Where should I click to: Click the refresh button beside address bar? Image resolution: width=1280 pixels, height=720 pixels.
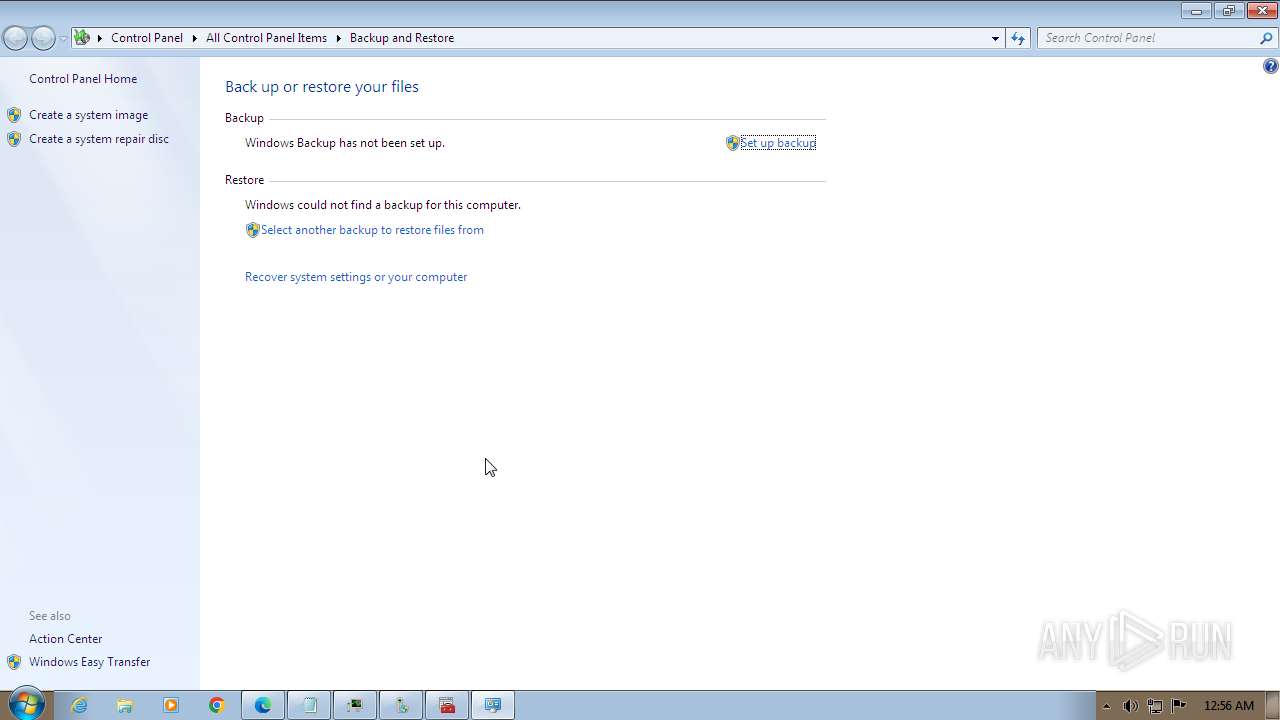pos(1018,38)
